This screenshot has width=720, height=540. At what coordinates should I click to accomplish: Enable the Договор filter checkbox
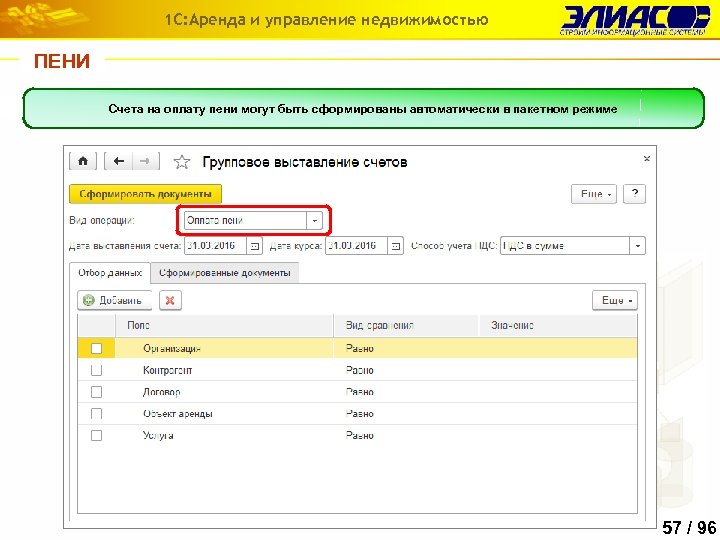point(96,392)
